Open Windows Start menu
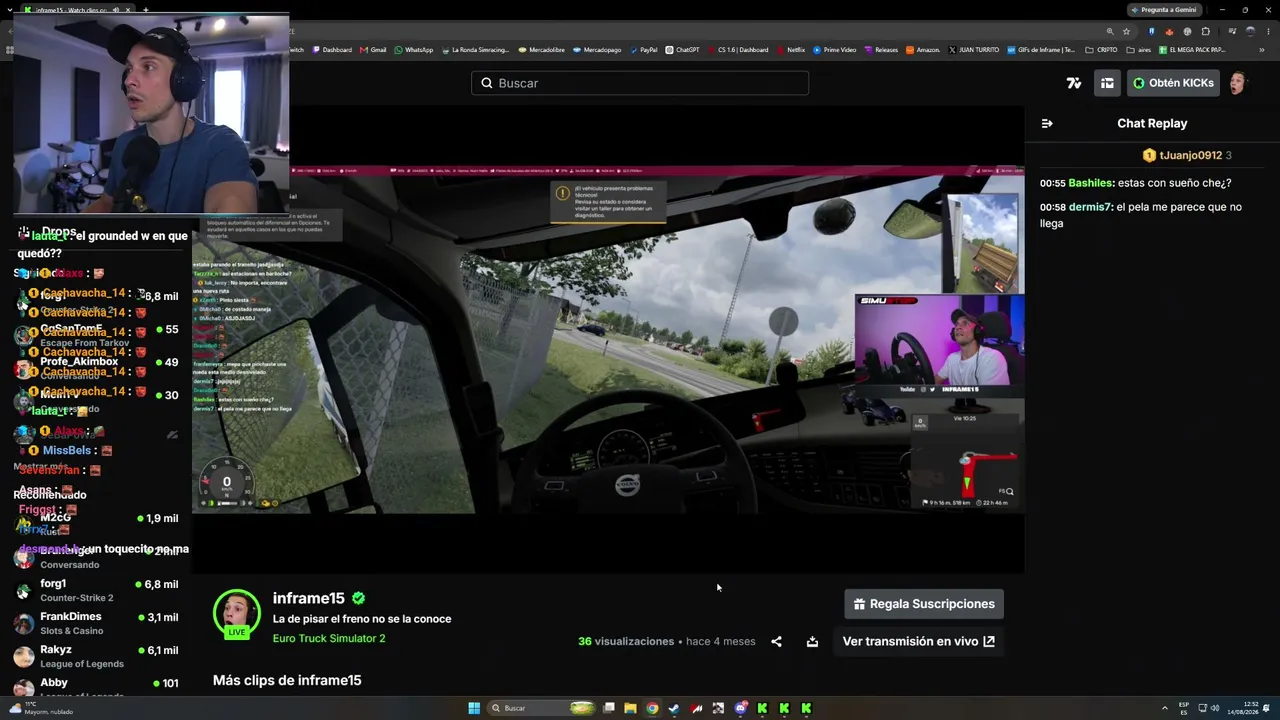Viewport: 1280px width, 720px height. pos(474,708)
